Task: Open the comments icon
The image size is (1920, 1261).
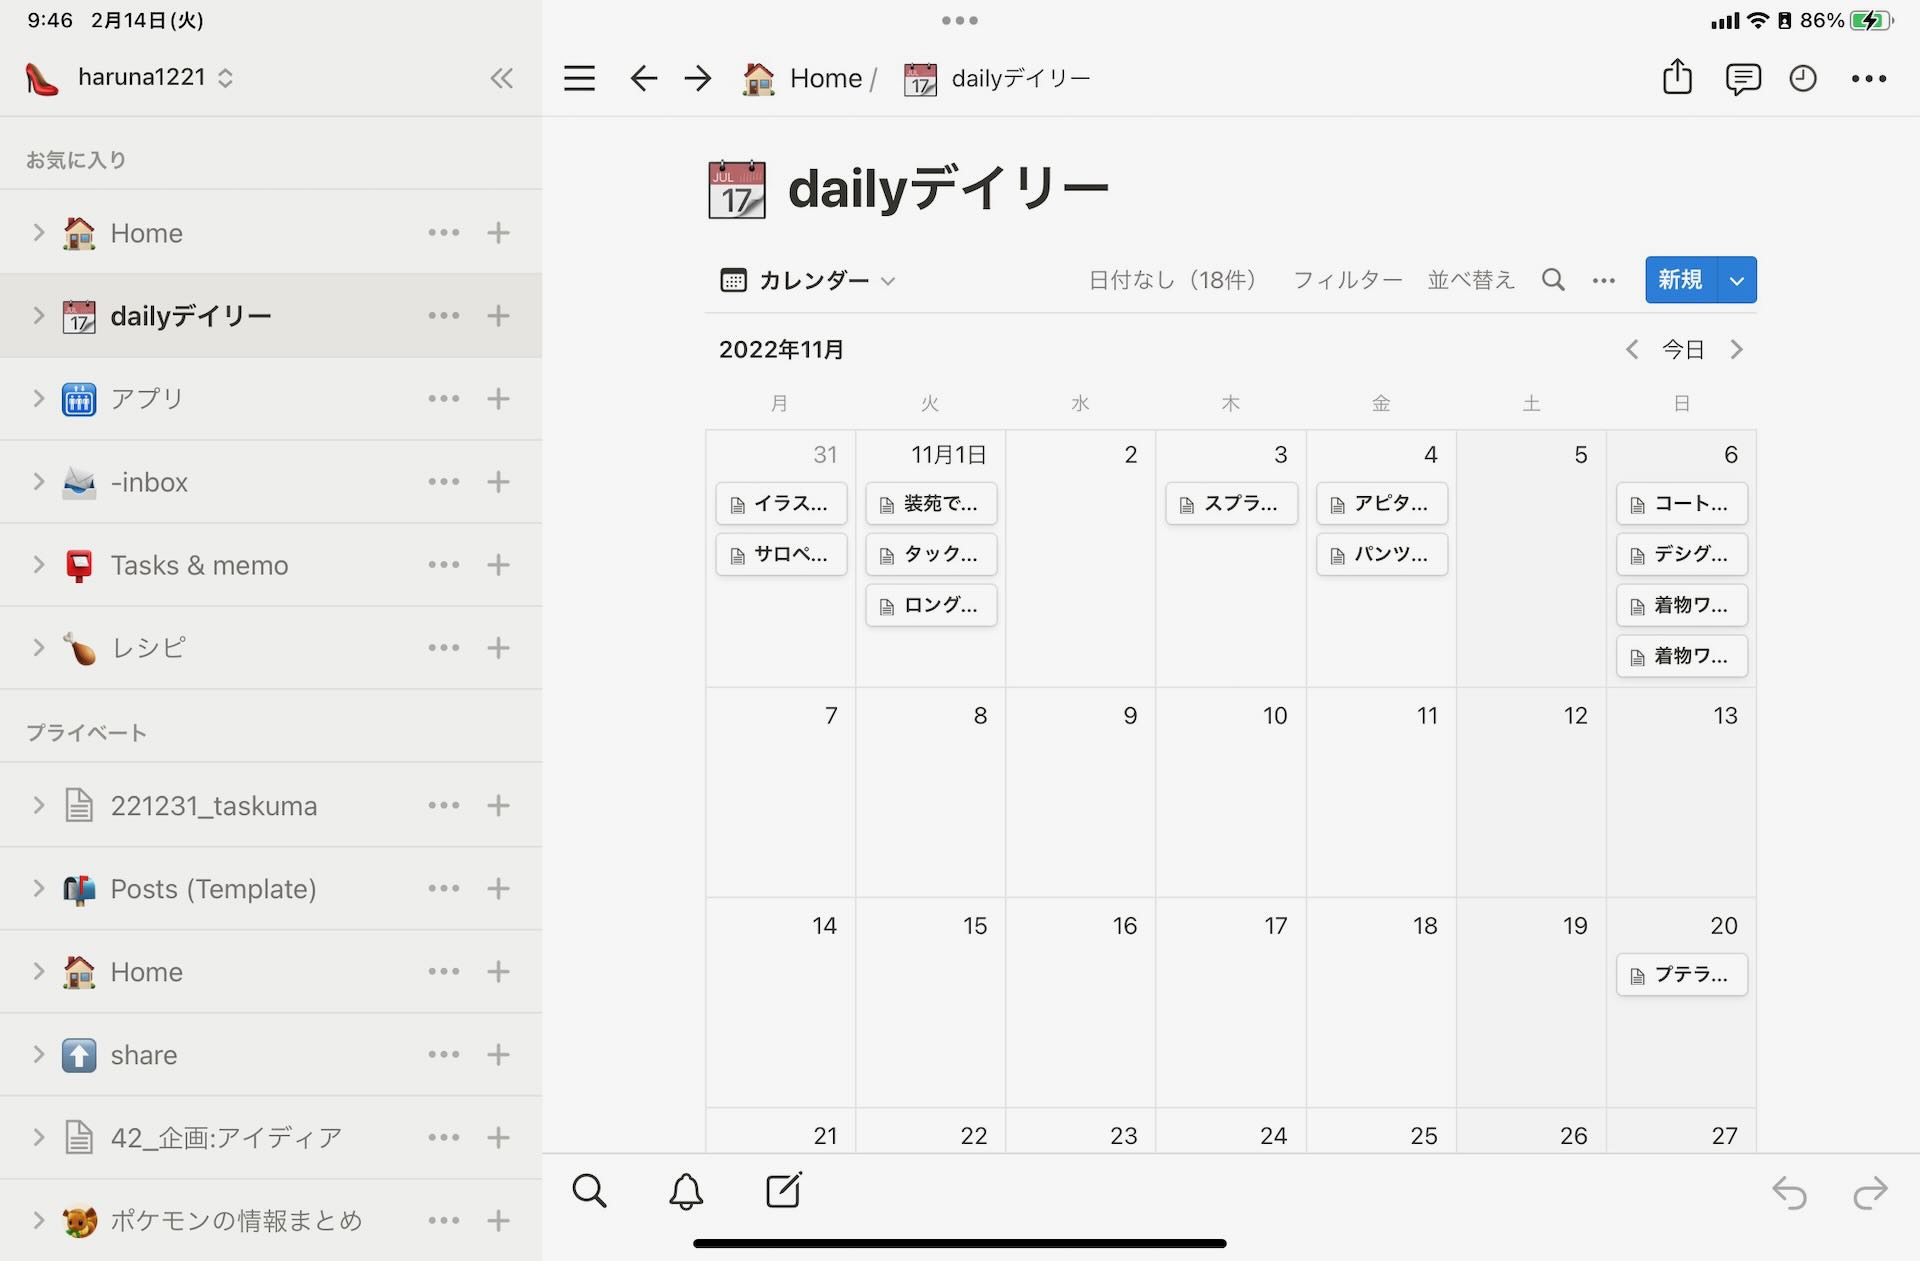Action: (1742, 79)
